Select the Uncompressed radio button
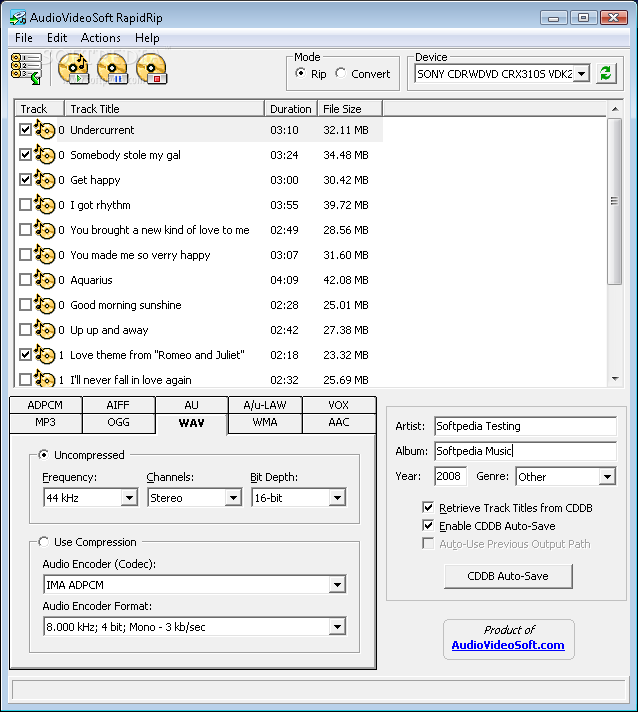The width and height of the screenshot is (638, 712). 44,455
